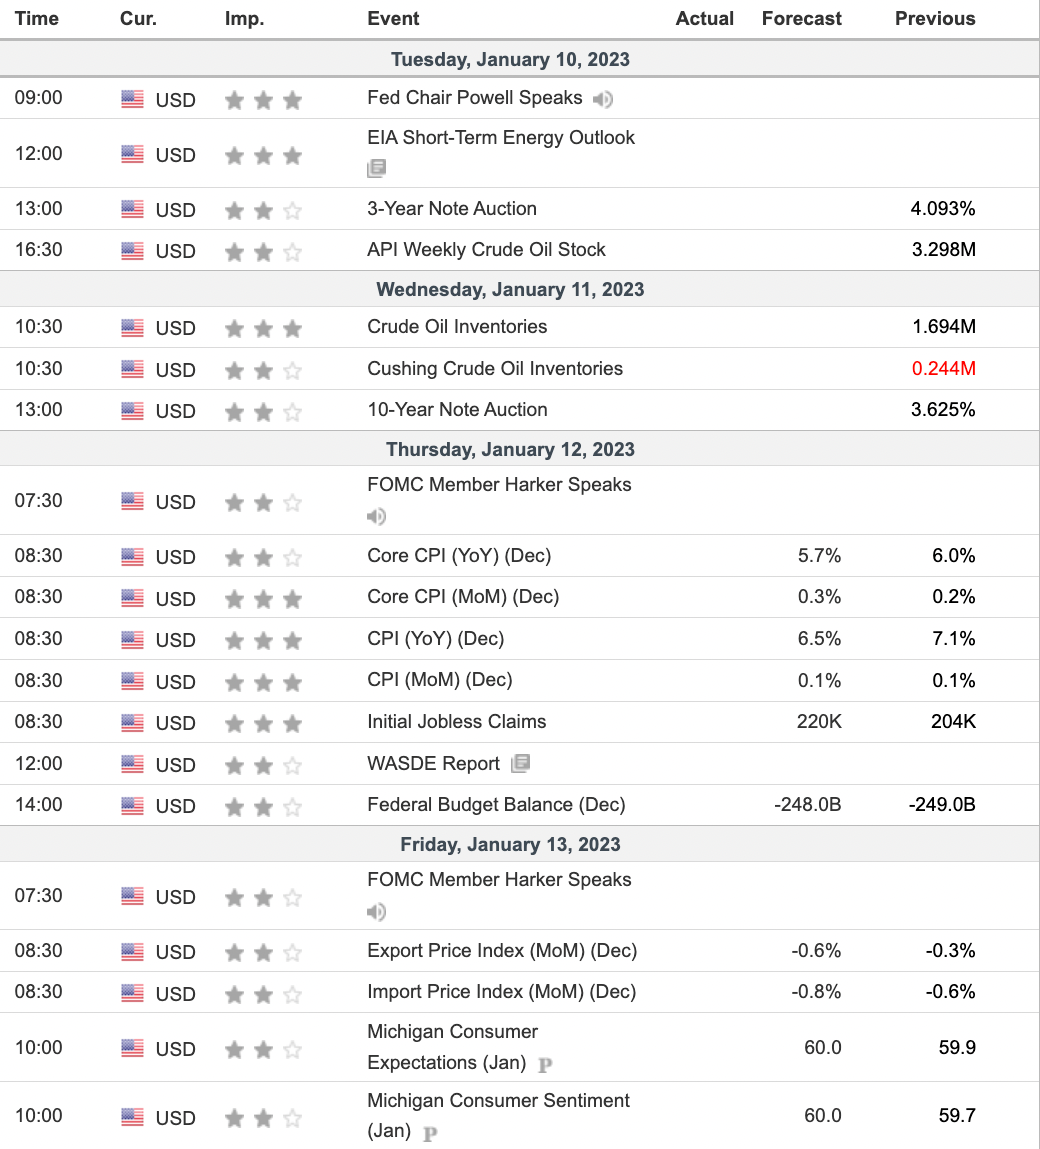This screenshot has height=1149, width=1040.
Task: Click report icon next to WASDE Report
Action: pos(520,764)
